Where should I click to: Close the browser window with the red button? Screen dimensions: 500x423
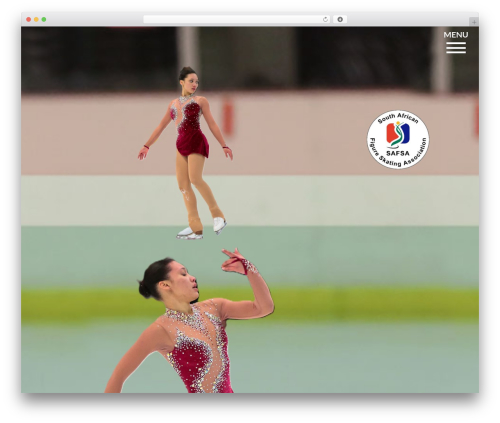point(29,20)
